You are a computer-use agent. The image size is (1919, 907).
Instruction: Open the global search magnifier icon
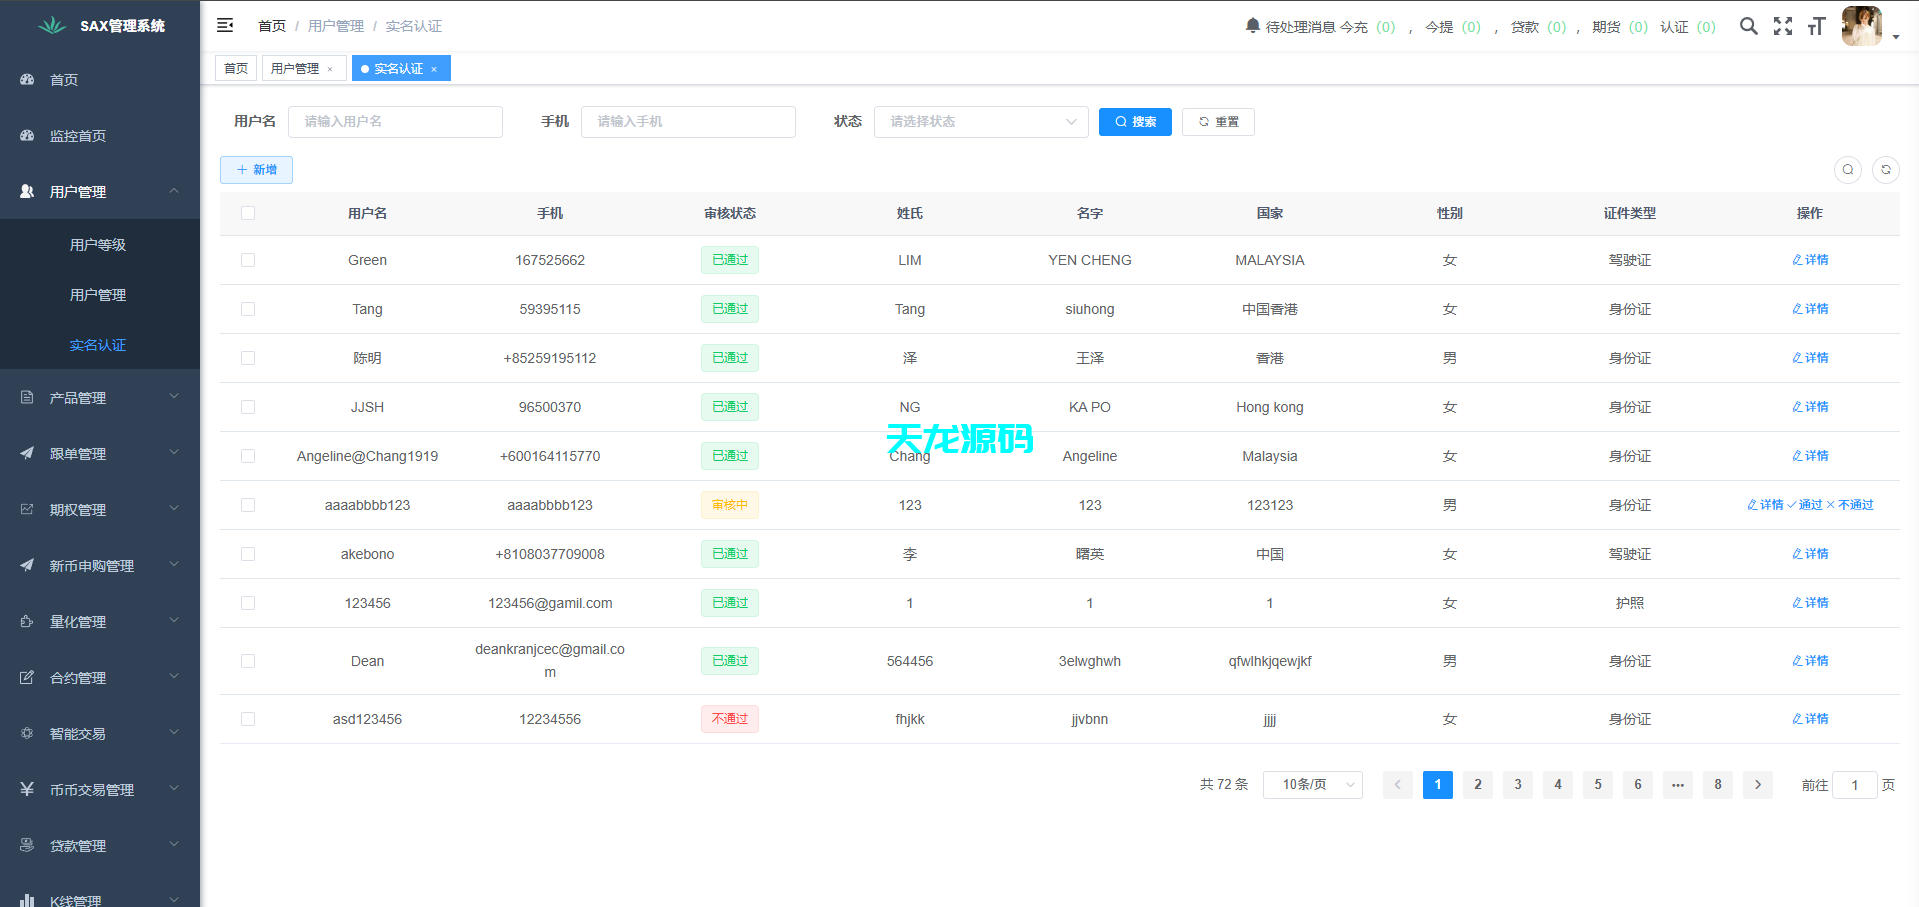pyautogui.click(x=1749, y=27)
